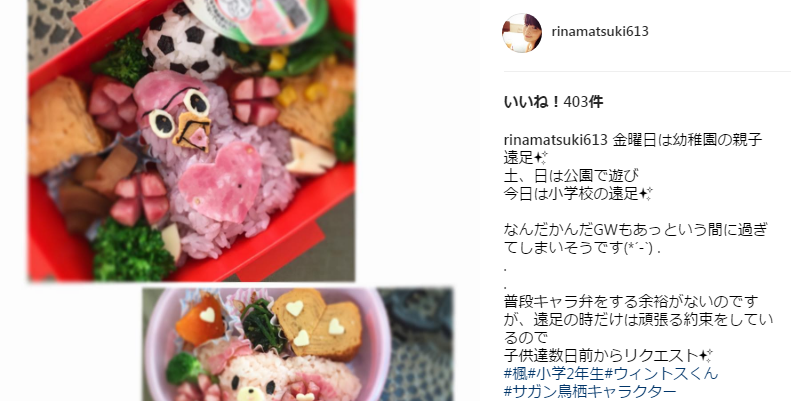The width and height of the screenshot is (797, 401).
Task: Open the #サガン鳥栖キャラクター hashtag
Action: click(590, 391)
